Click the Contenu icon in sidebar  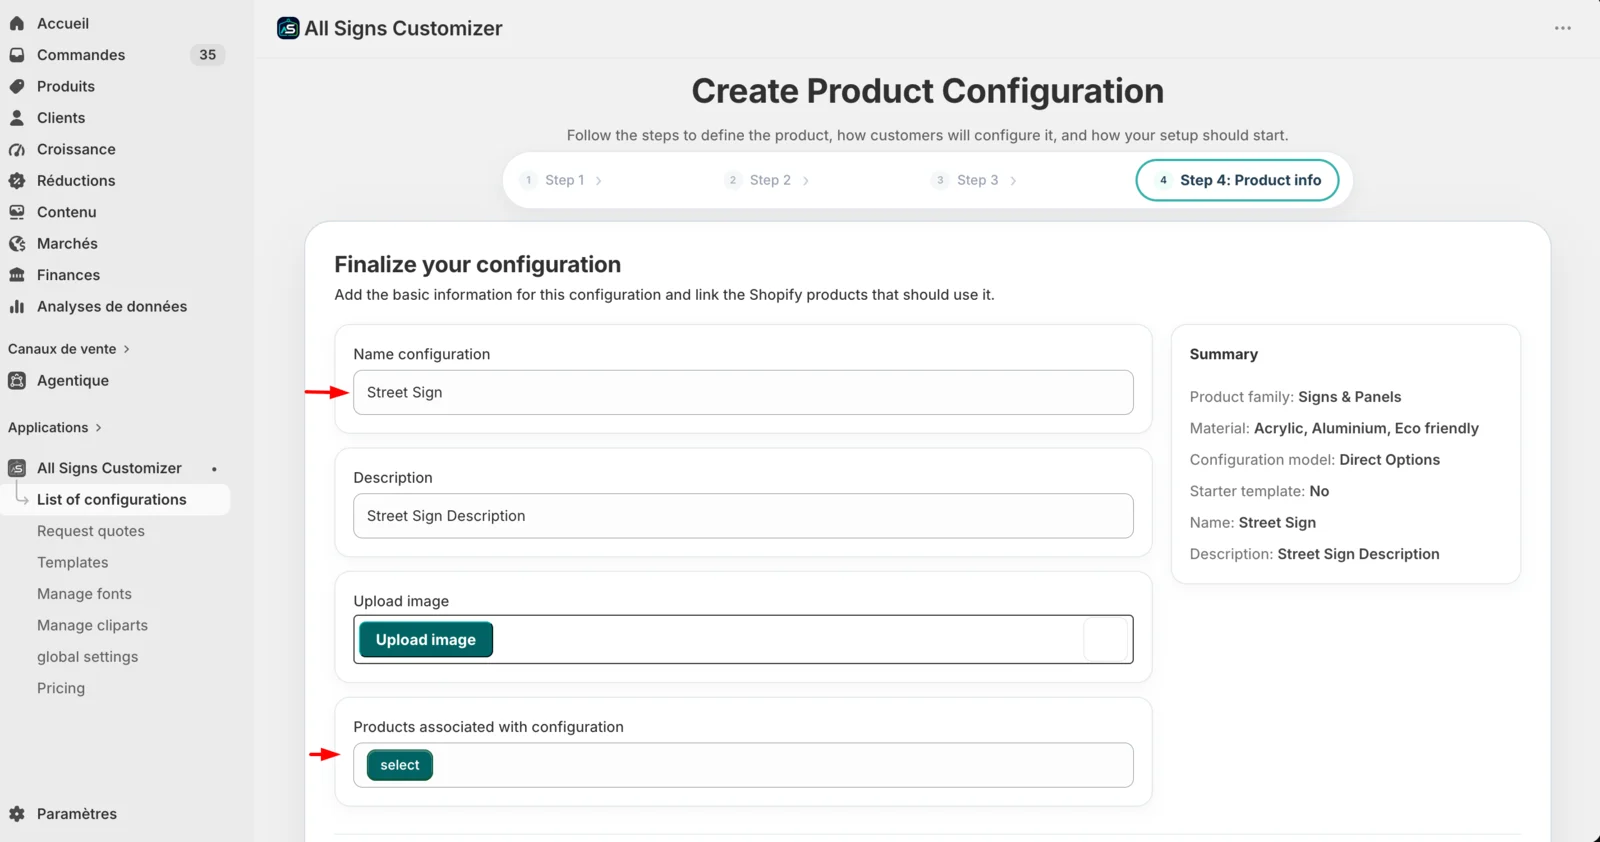17,212
